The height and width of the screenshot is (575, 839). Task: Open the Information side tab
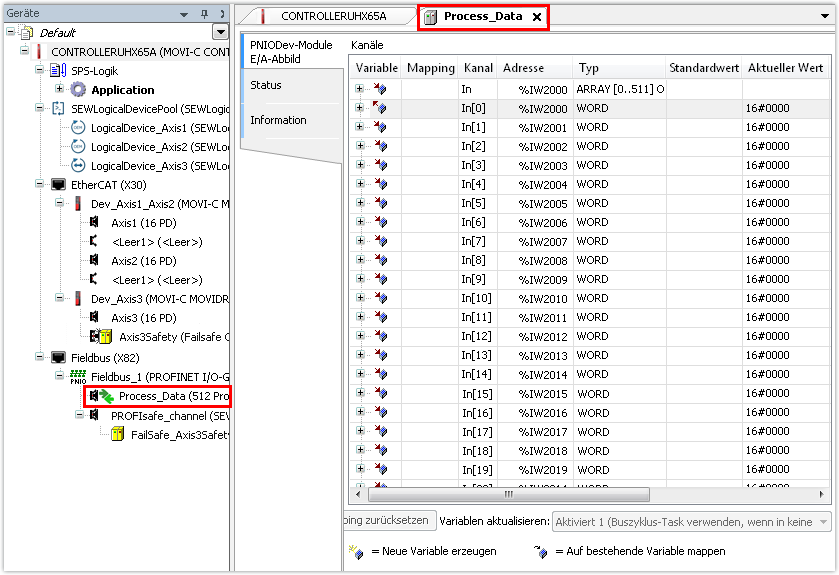point(278,120)
